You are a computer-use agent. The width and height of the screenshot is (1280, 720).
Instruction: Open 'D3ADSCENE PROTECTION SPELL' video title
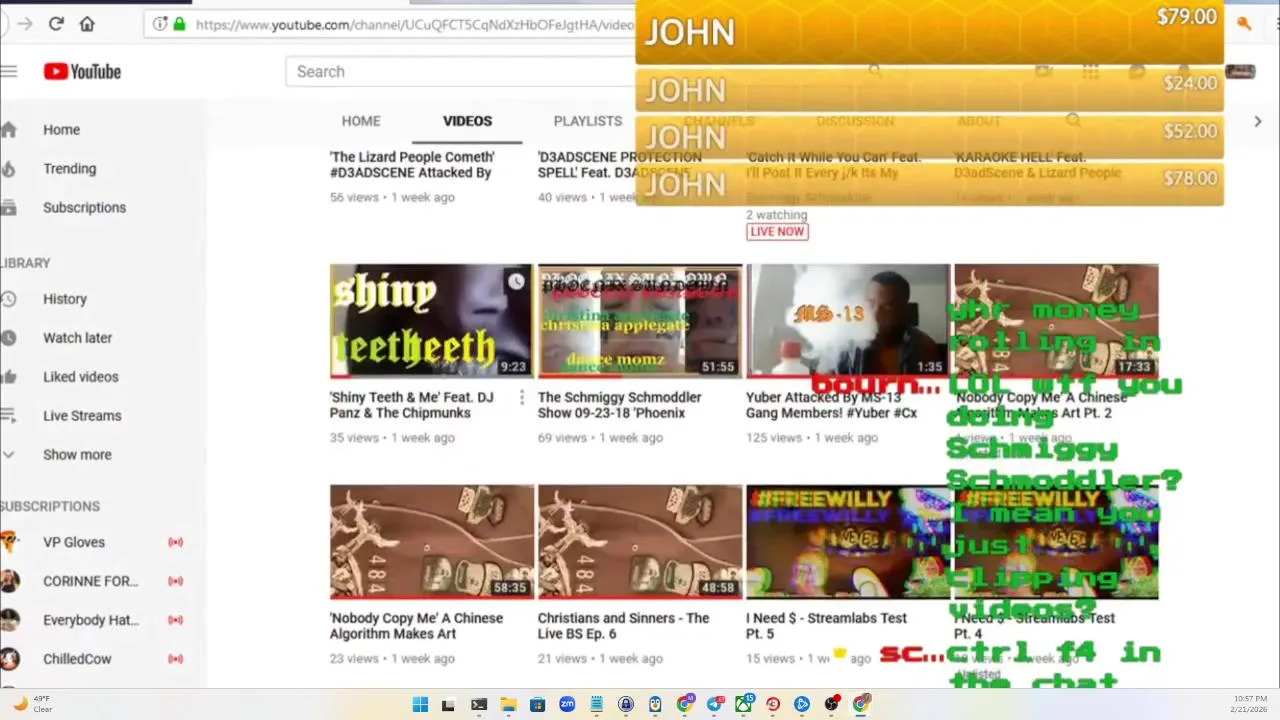pos(619,164)
